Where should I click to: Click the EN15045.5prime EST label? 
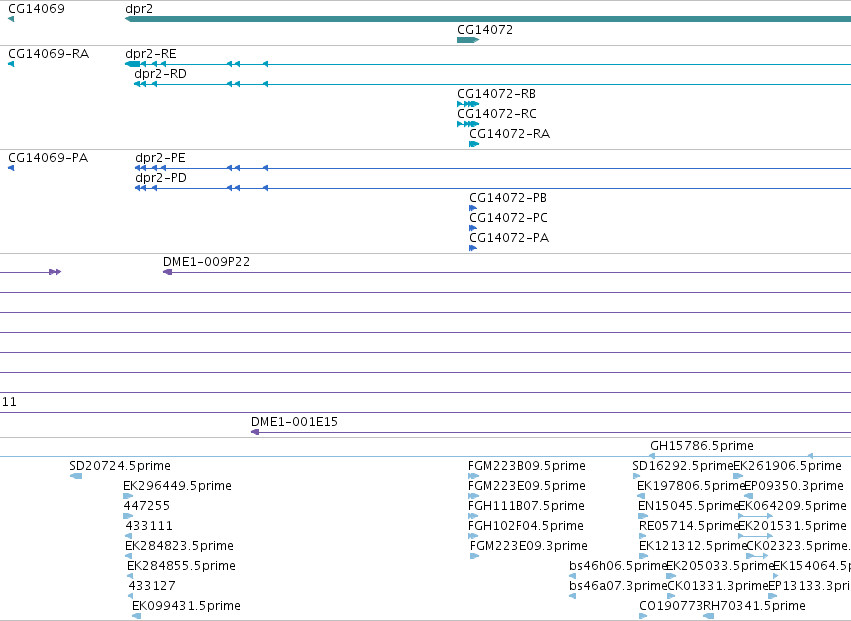pos(688,506)
